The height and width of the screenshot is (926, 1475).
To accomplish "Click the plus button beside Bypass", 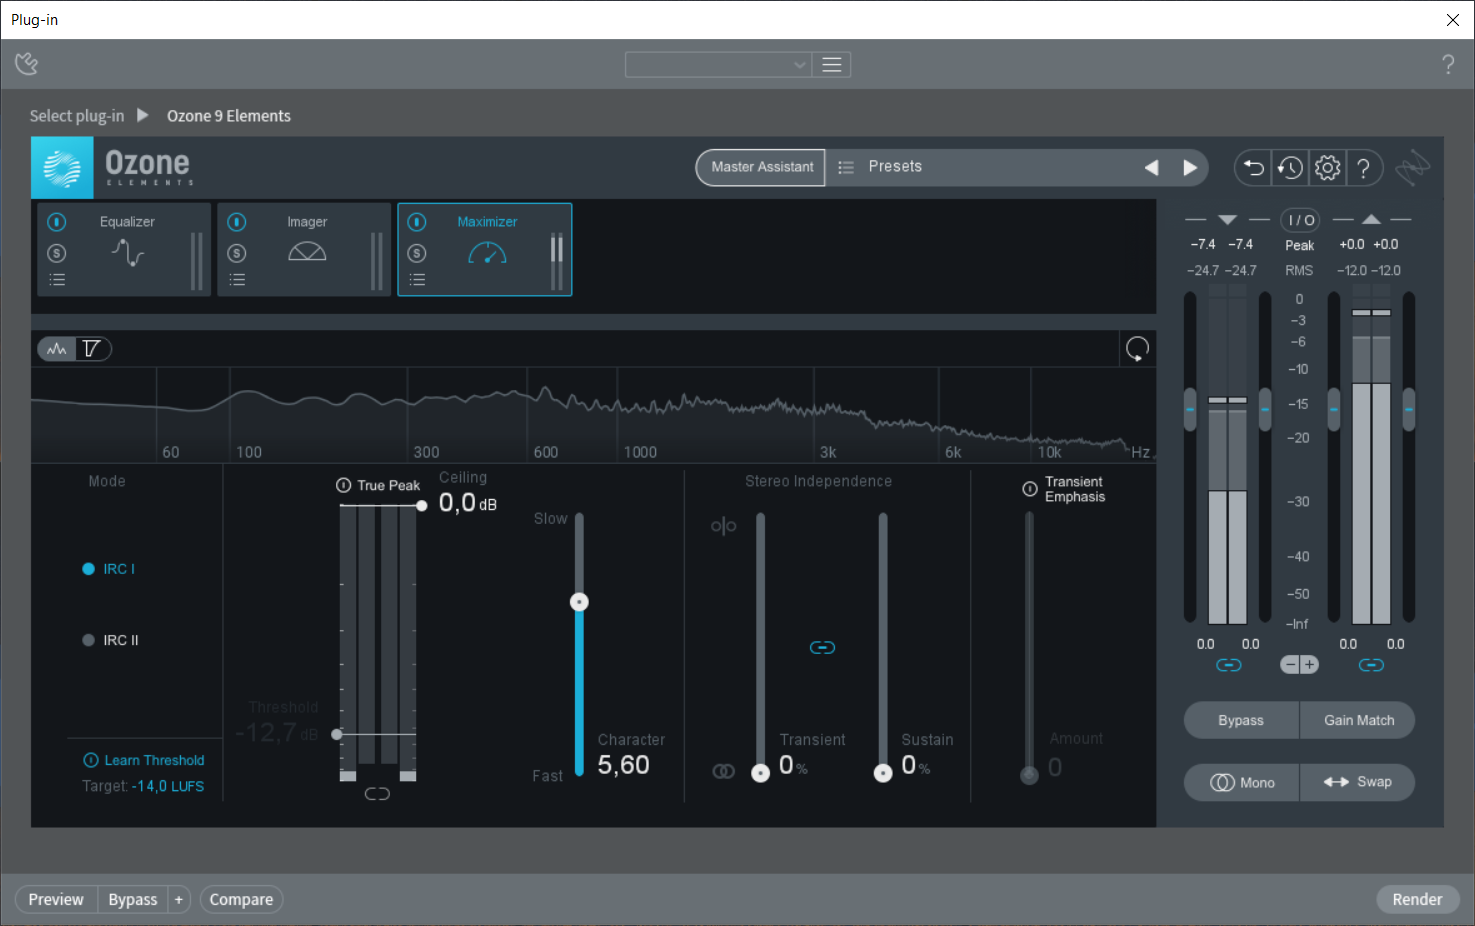I will click(x=179, y=900).
